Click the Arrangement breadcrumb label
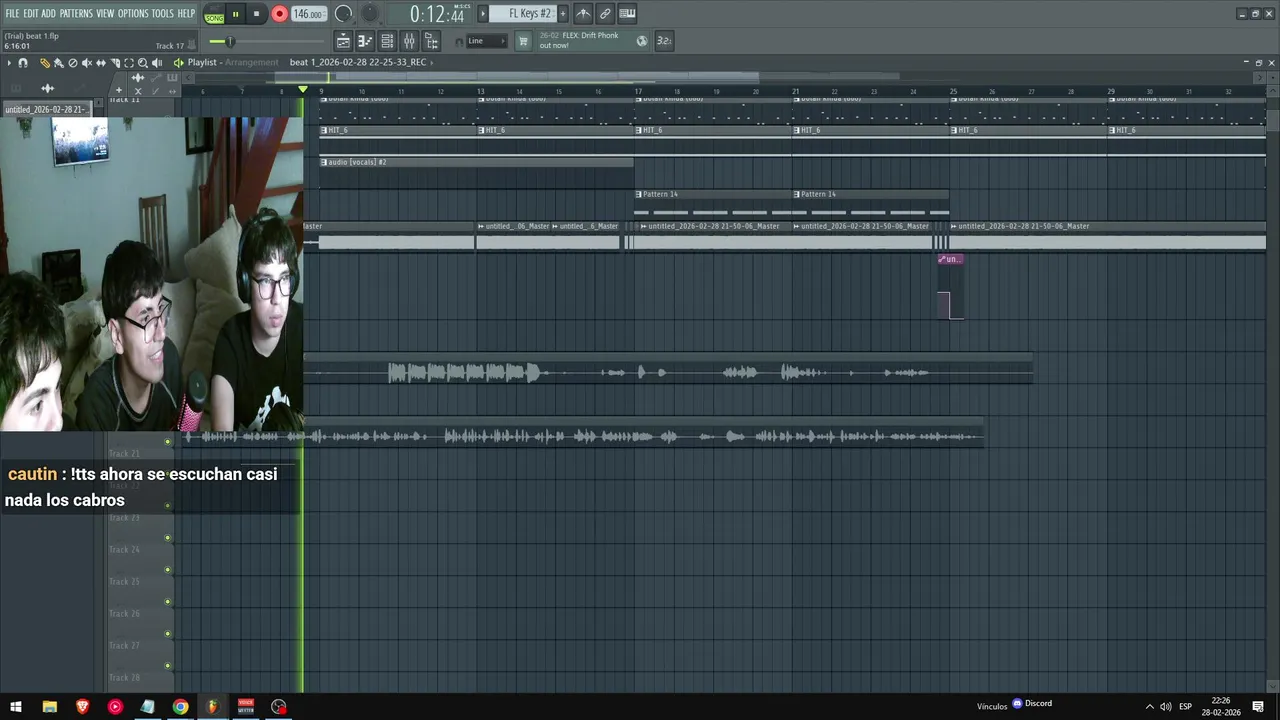Viewport: 1280px width, 720px height. tap(252, 62)
